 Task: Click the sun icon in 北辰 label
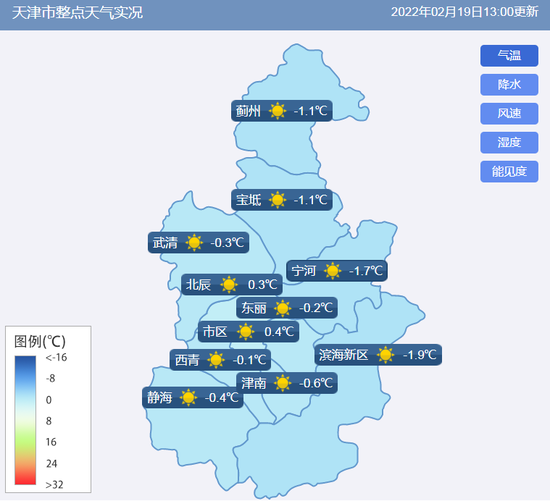click(x=229, y=285)
